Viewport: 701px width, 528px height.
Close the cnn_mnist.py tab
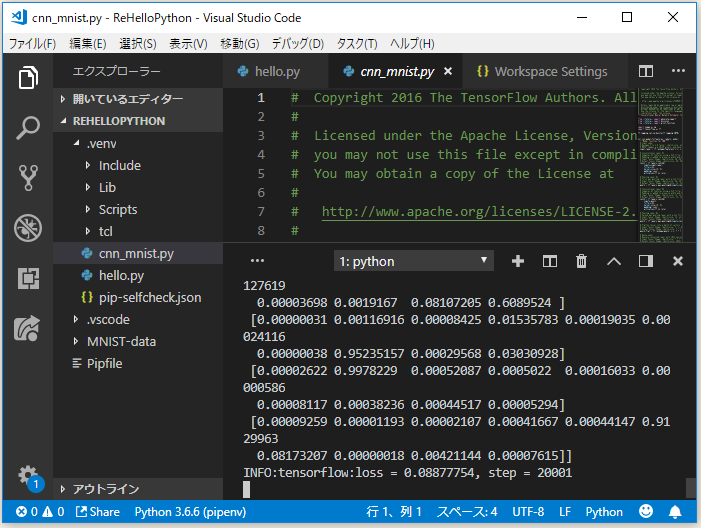[x=448, y=72]
